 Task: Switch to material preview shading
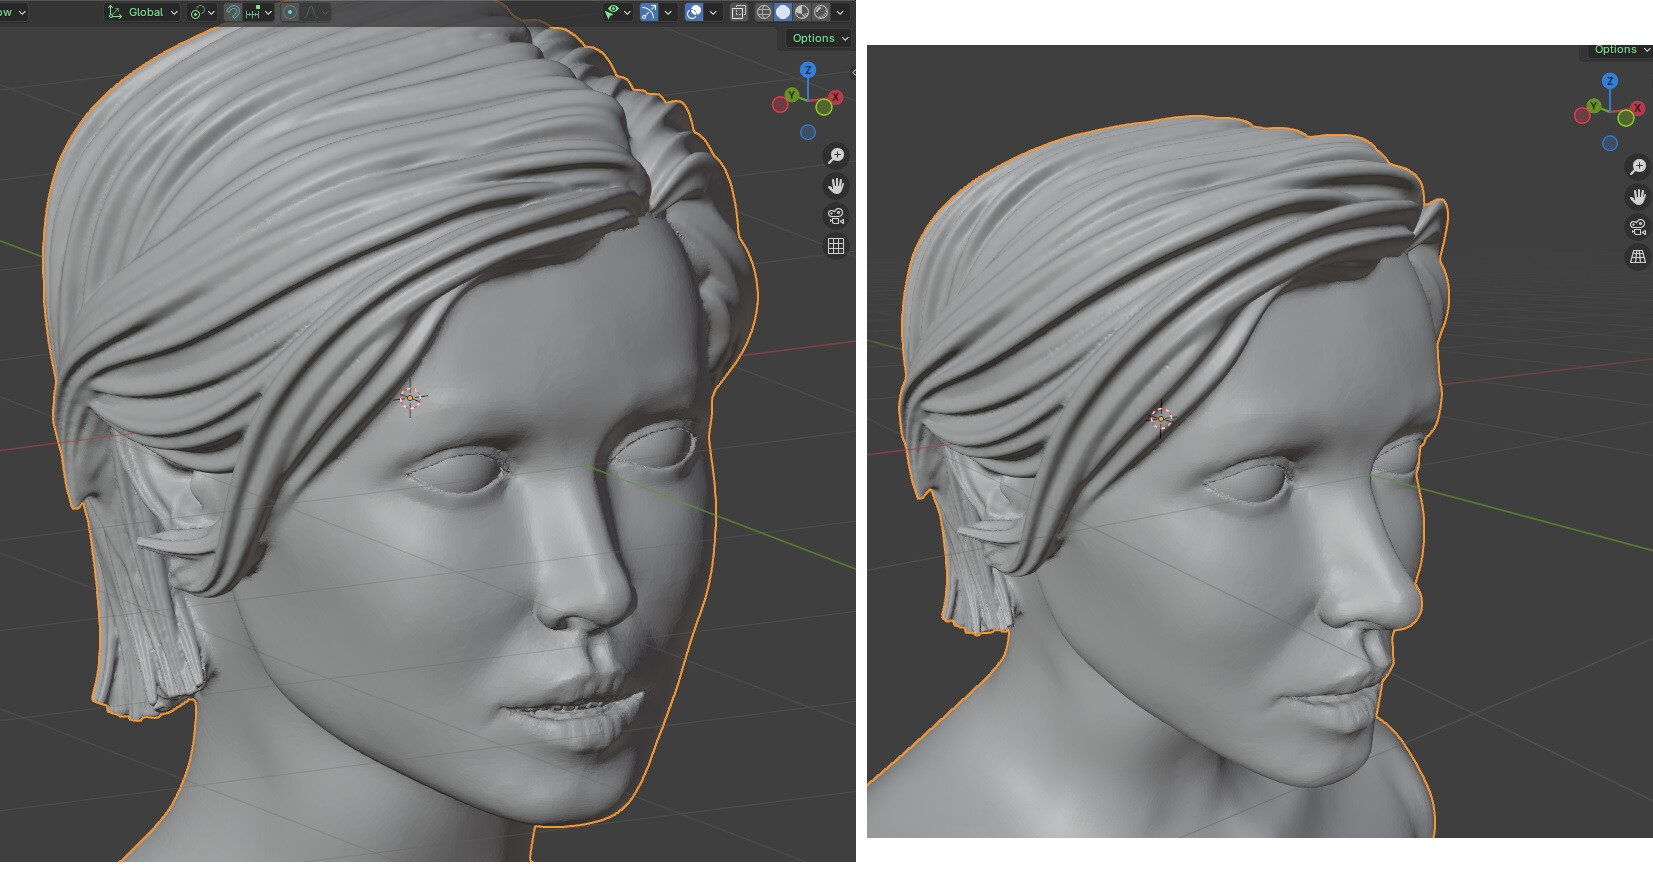[802, 12]
